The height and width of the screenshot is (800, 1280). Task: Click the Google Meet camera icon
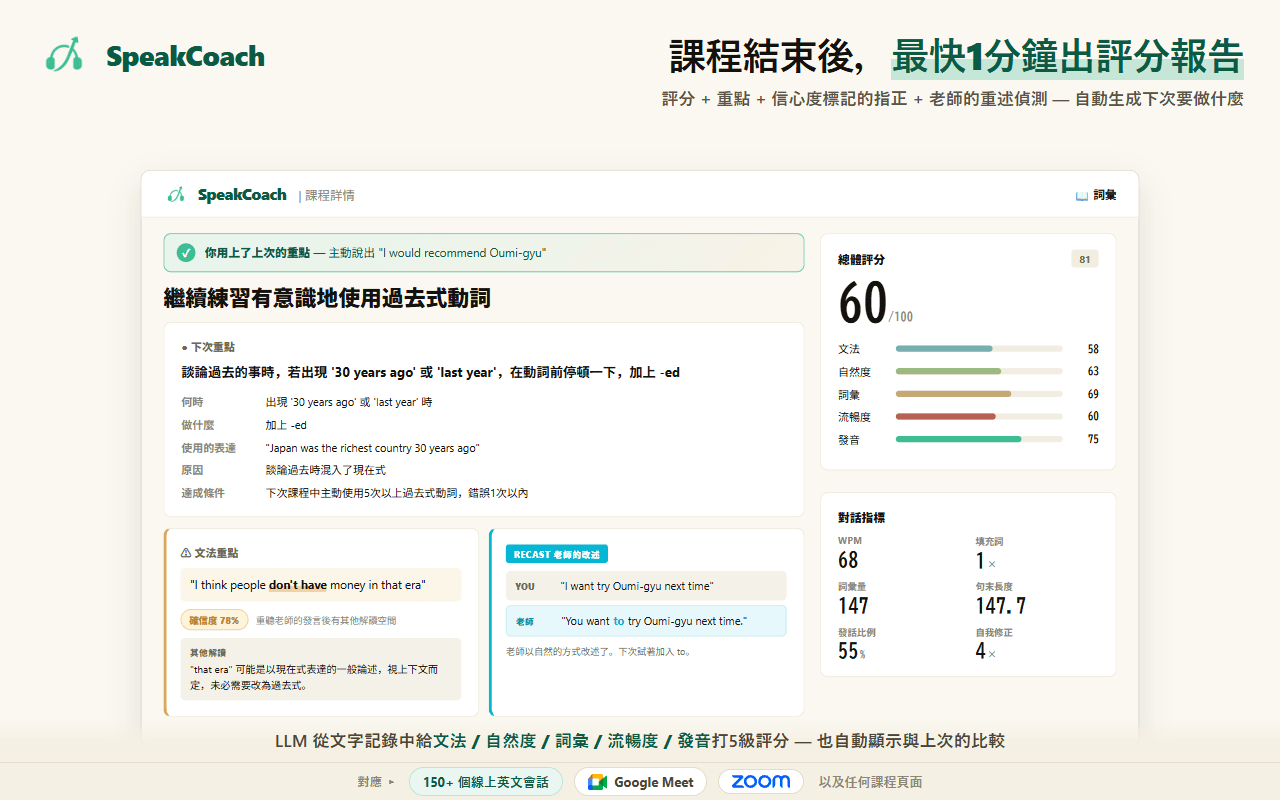tap(597, 782)
